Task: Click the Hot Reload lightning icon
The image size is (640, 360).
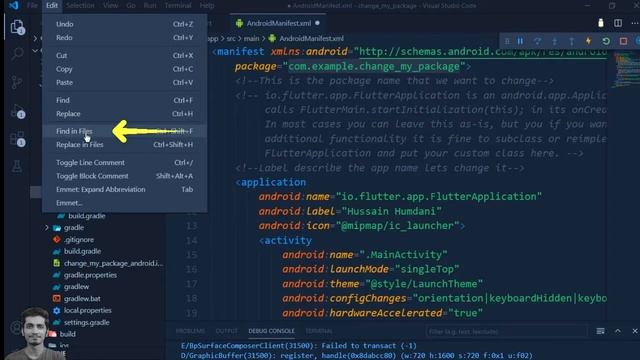Action: pos(589,41)
